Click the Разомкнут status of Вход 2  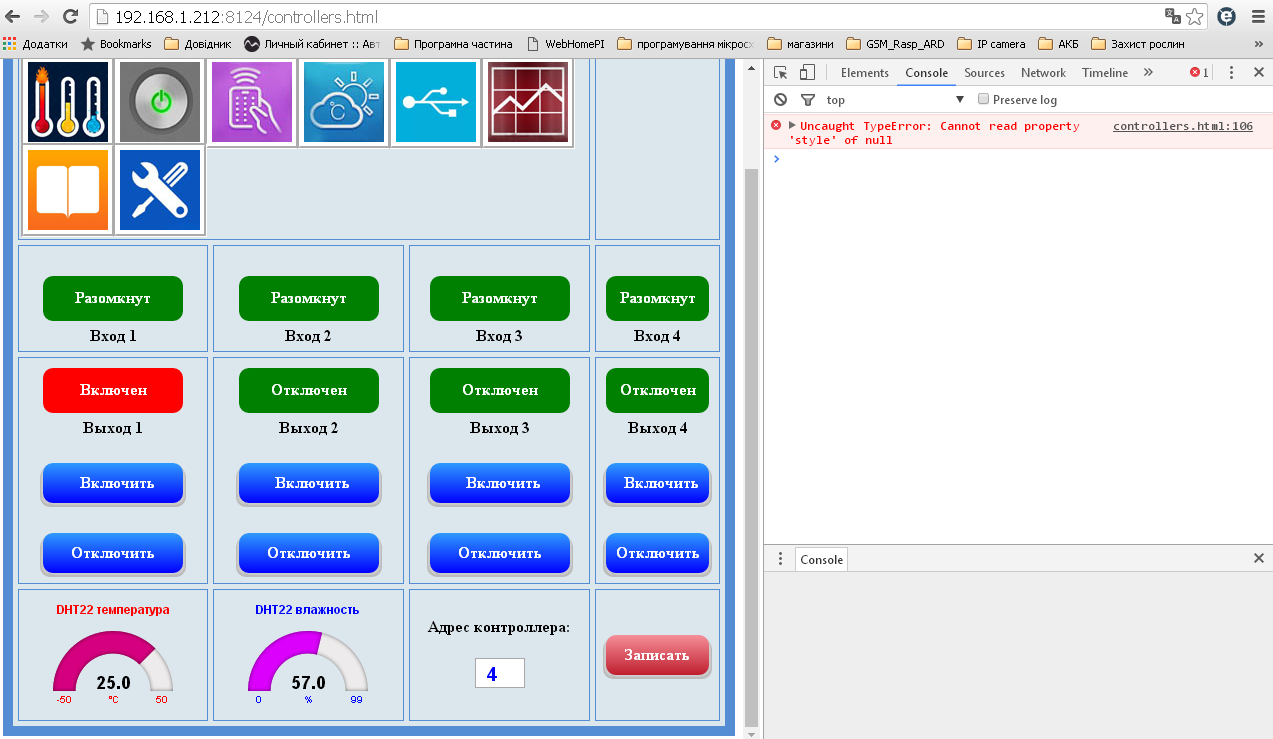point(309,298)
